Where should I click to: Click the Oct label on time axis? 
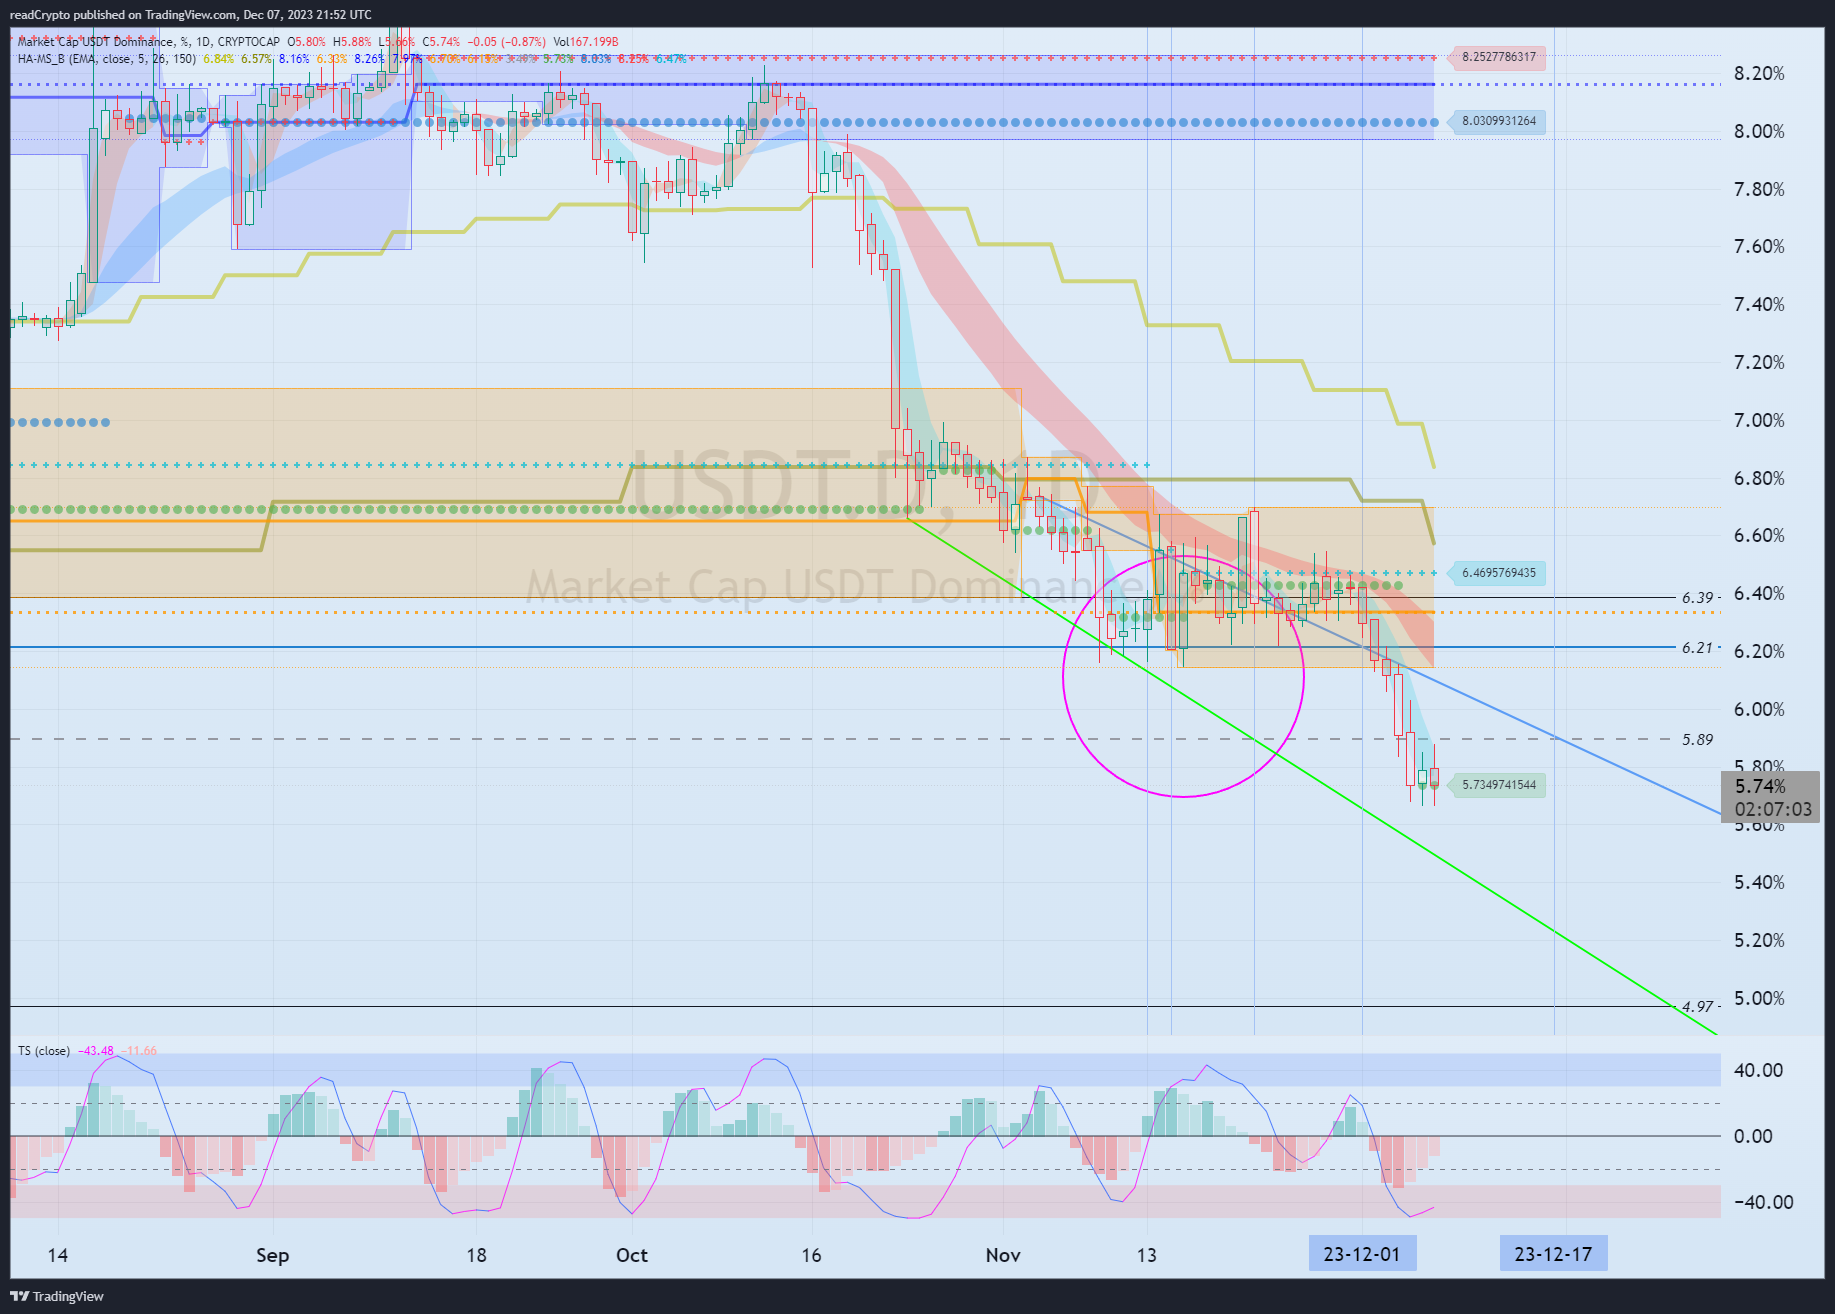632,1255
